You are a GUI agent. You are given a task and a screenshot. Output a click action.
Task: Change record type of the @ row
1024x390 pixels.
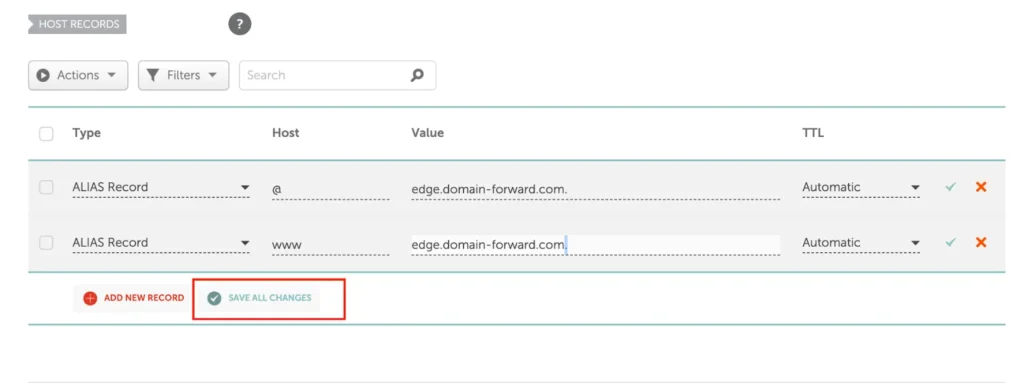click(161, 188)
